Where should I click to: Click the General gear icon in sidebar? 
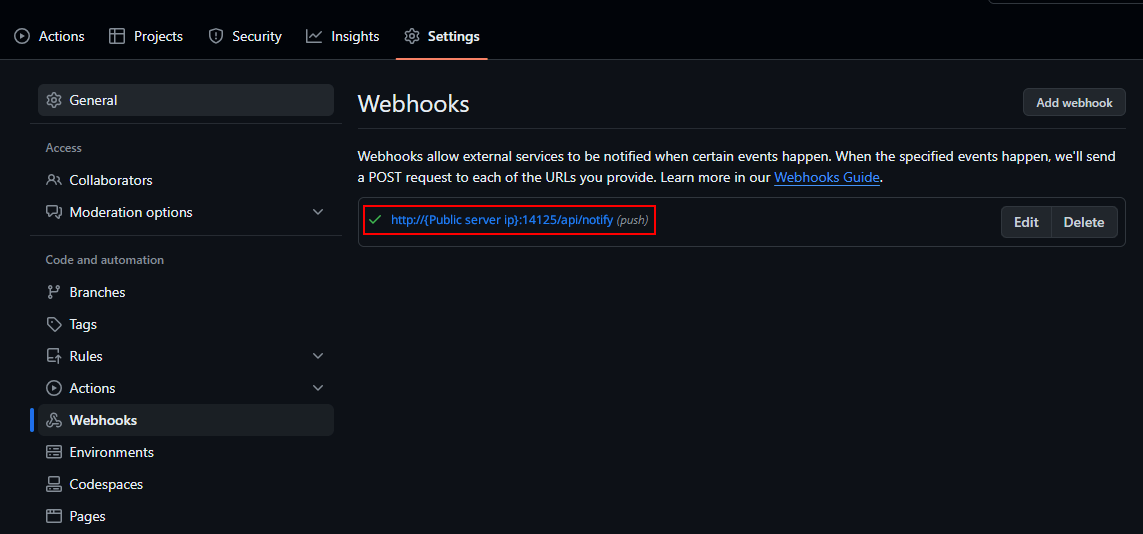click(x=53, y=100)
